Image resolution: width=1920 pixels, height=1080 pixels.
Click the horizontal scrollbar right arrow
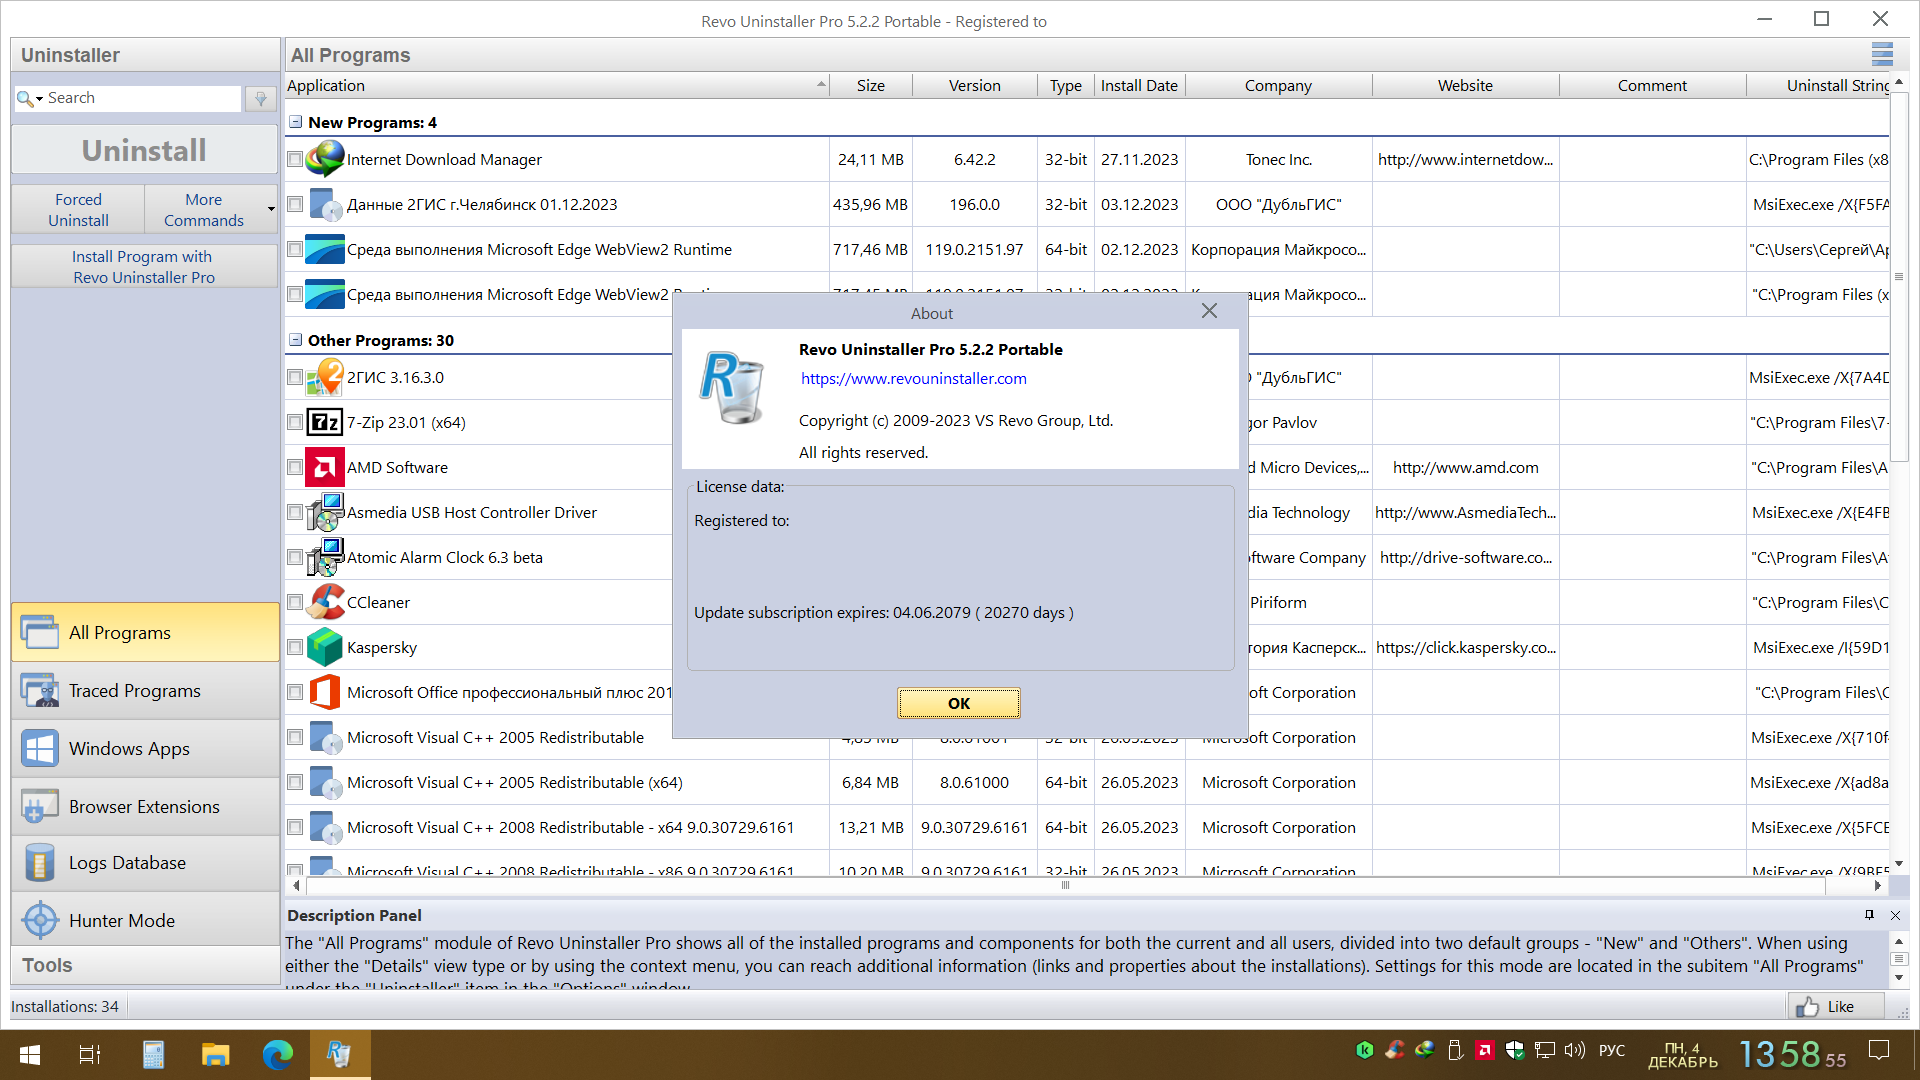1877,885
